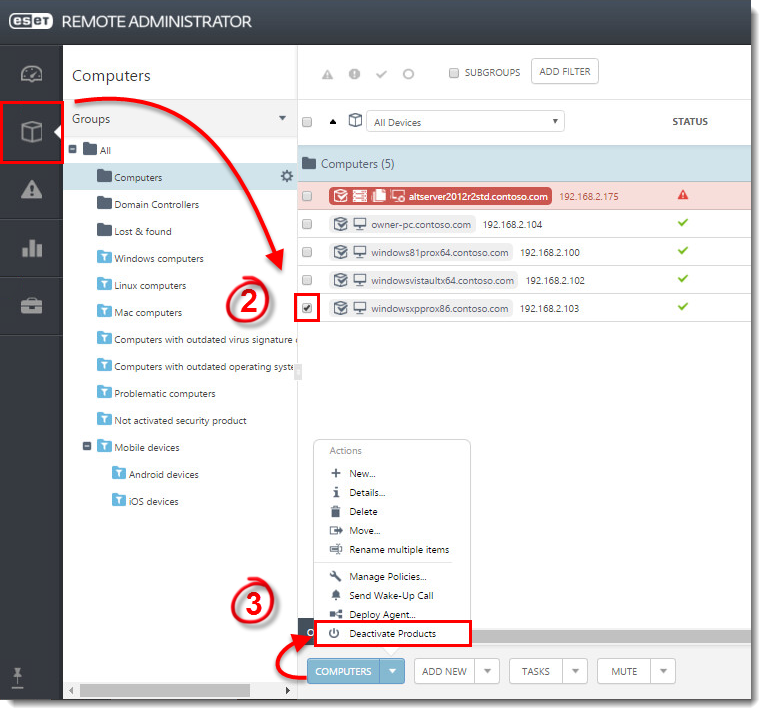The width and height of the screenshot is (766, 715).
Task: Open the TASKS dropdown arrow
Action: coord(575,671)
